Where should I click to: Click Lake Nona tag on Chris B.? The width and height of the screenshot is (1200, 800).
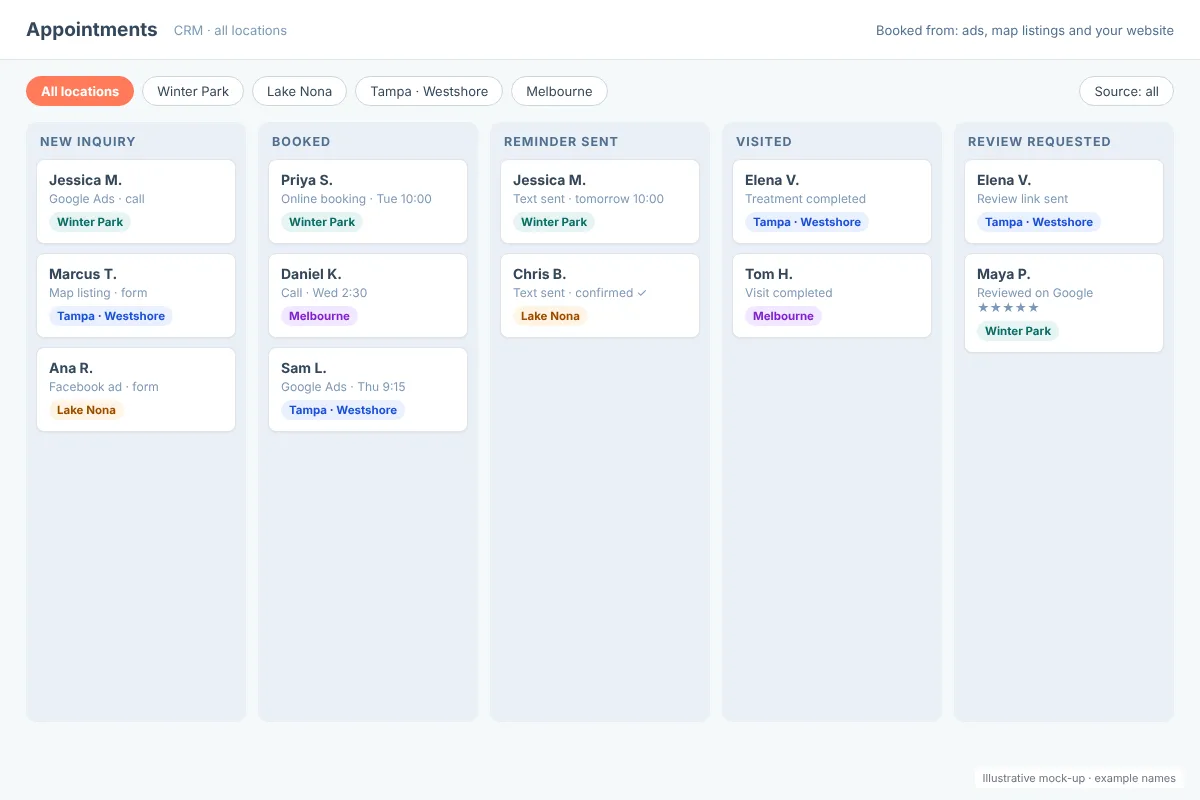(550, 316)
